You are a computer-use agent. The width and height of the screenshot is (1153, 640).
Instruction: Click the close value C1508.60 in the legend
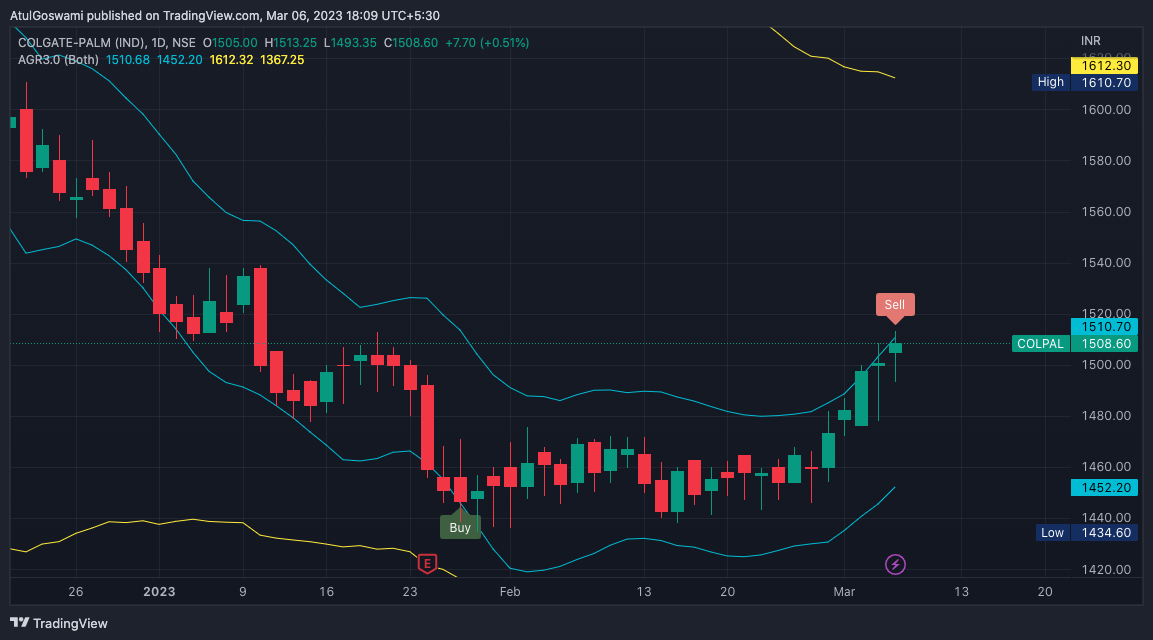pos(411,43)
